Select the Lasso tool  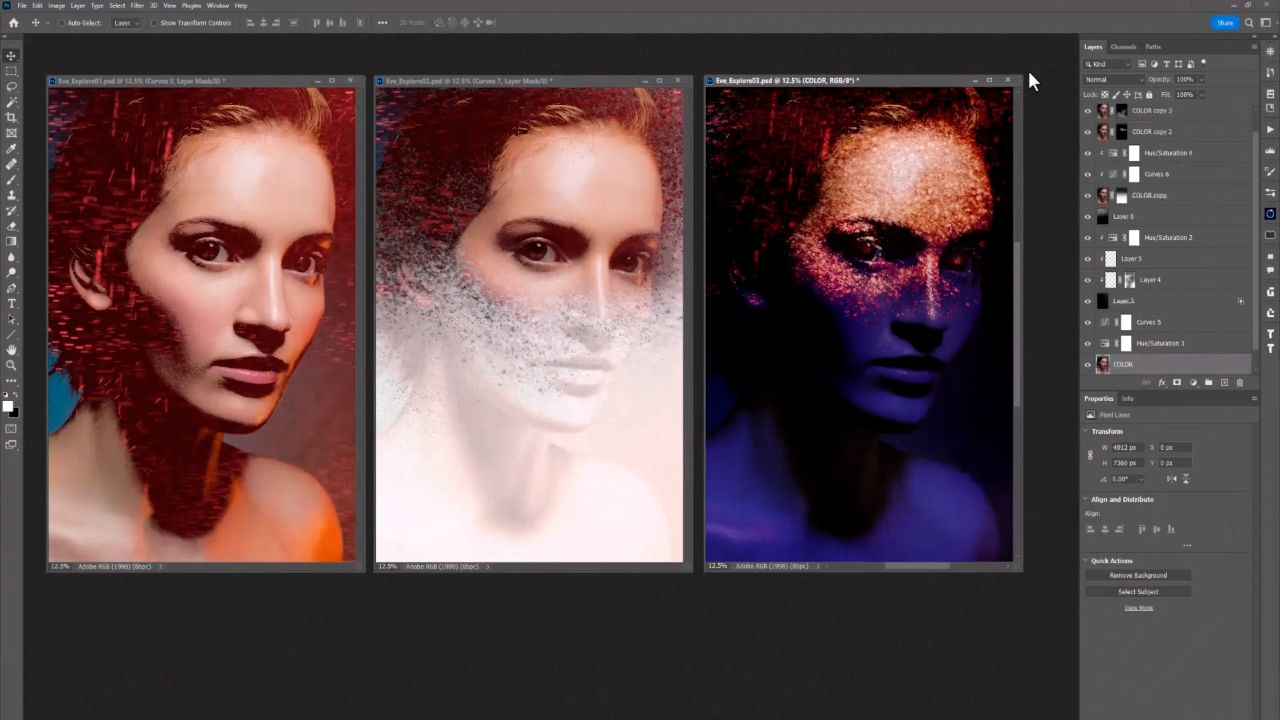[x=11, y=86]
